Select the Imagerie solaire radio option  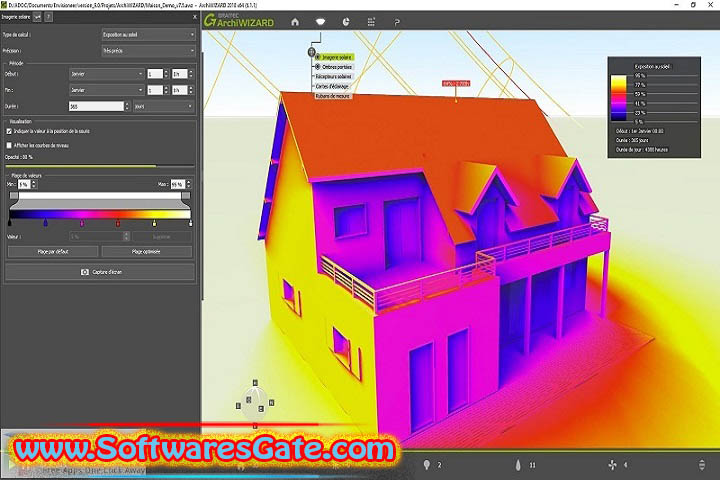(317, 57)
